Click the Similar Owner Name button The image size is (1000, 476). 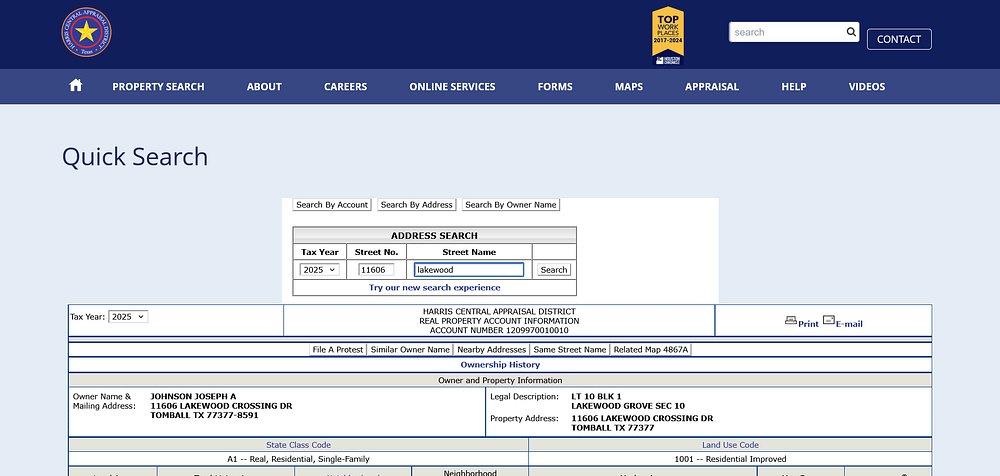click(410, 350)
